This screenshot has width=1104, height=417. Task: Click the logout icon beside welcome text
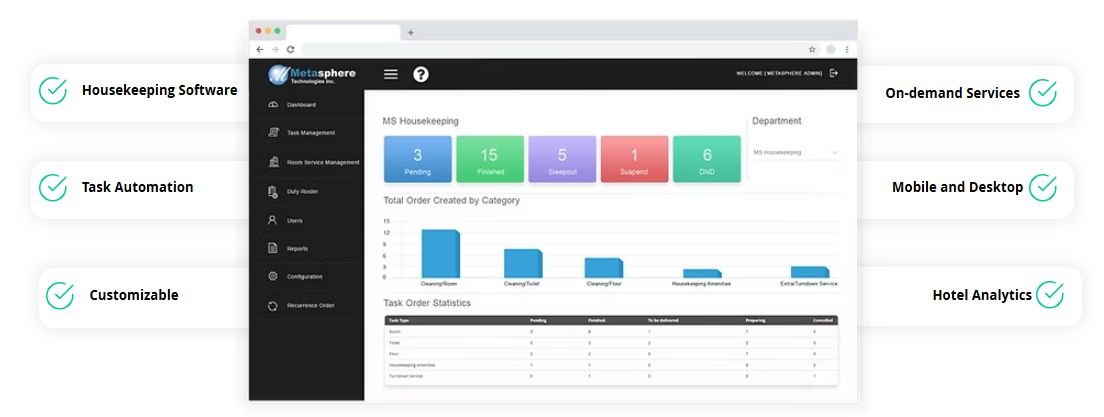click(834, 73)
